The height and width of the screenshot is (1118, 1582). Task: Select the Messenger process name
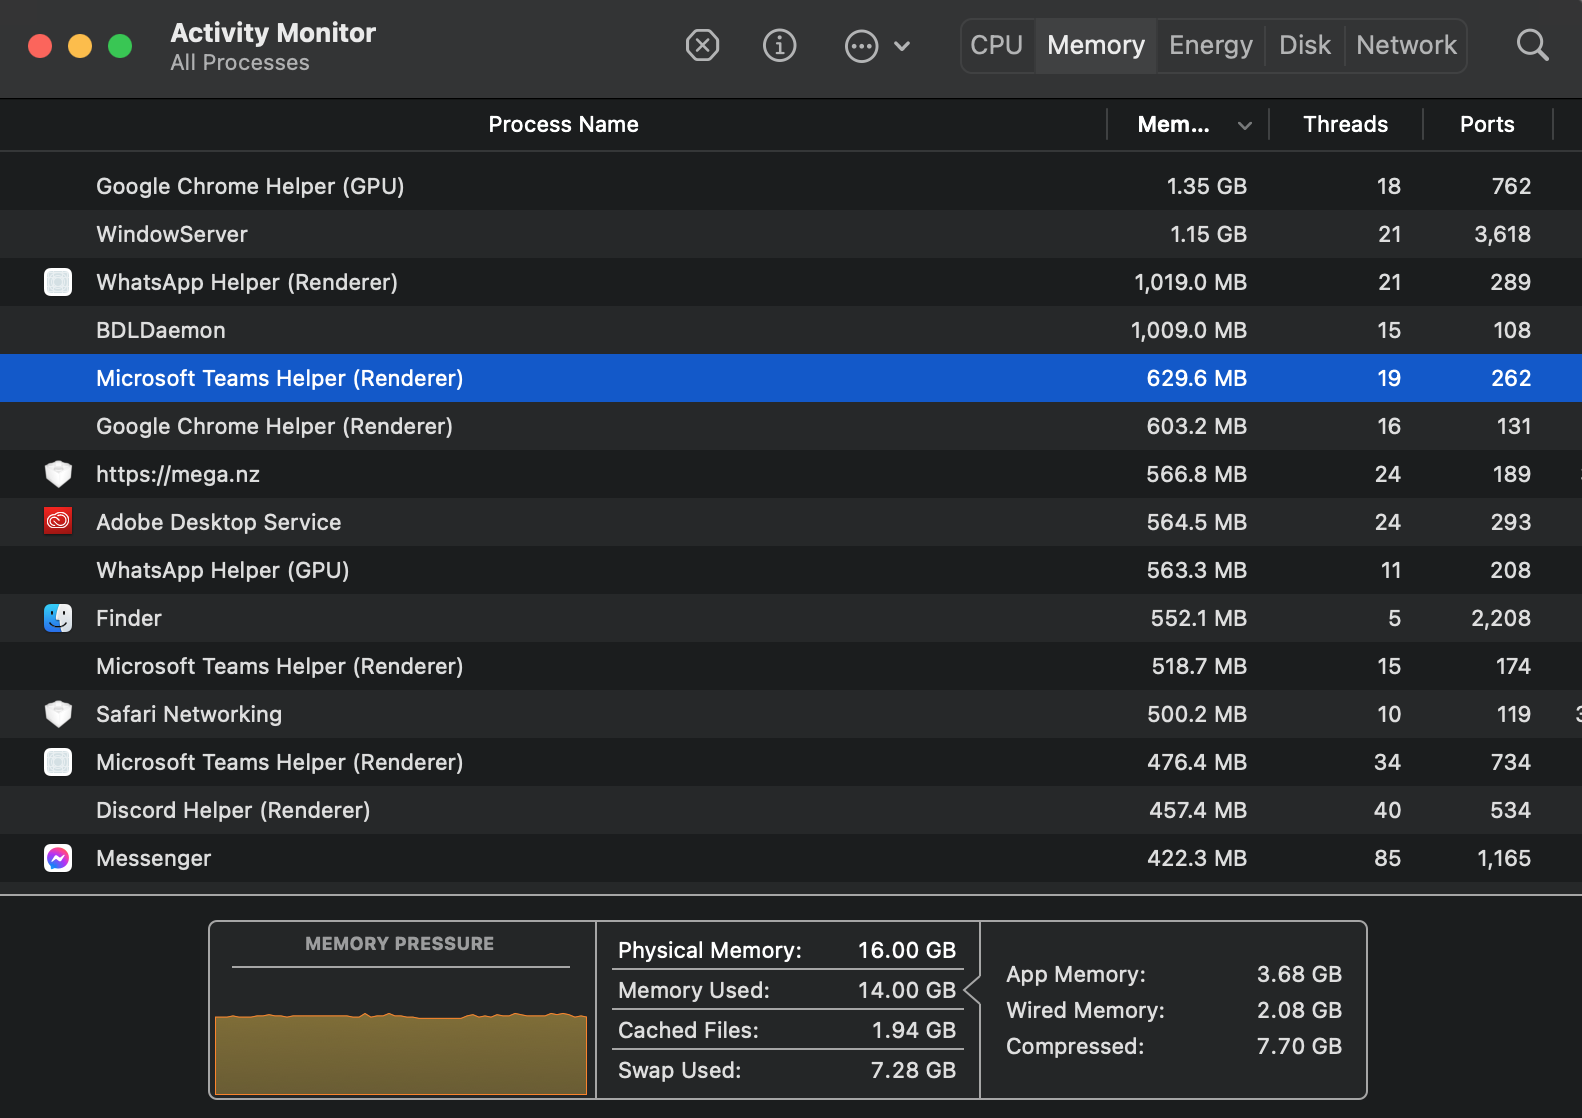[153, 858]
